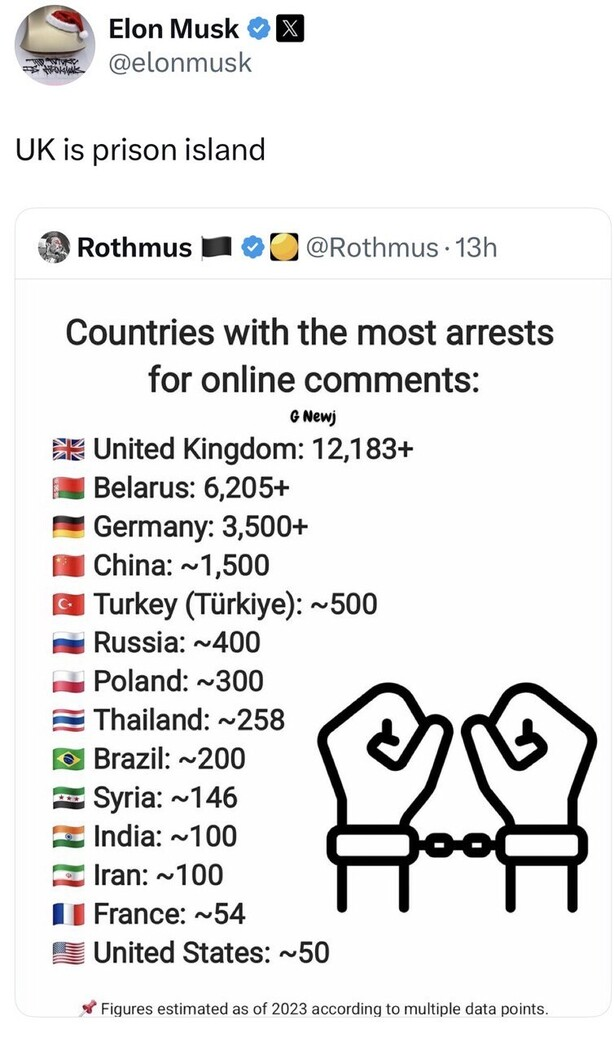Click Rothmus's blue verified checkmark
Screen dimensions: 614x1042
[253, 246]
